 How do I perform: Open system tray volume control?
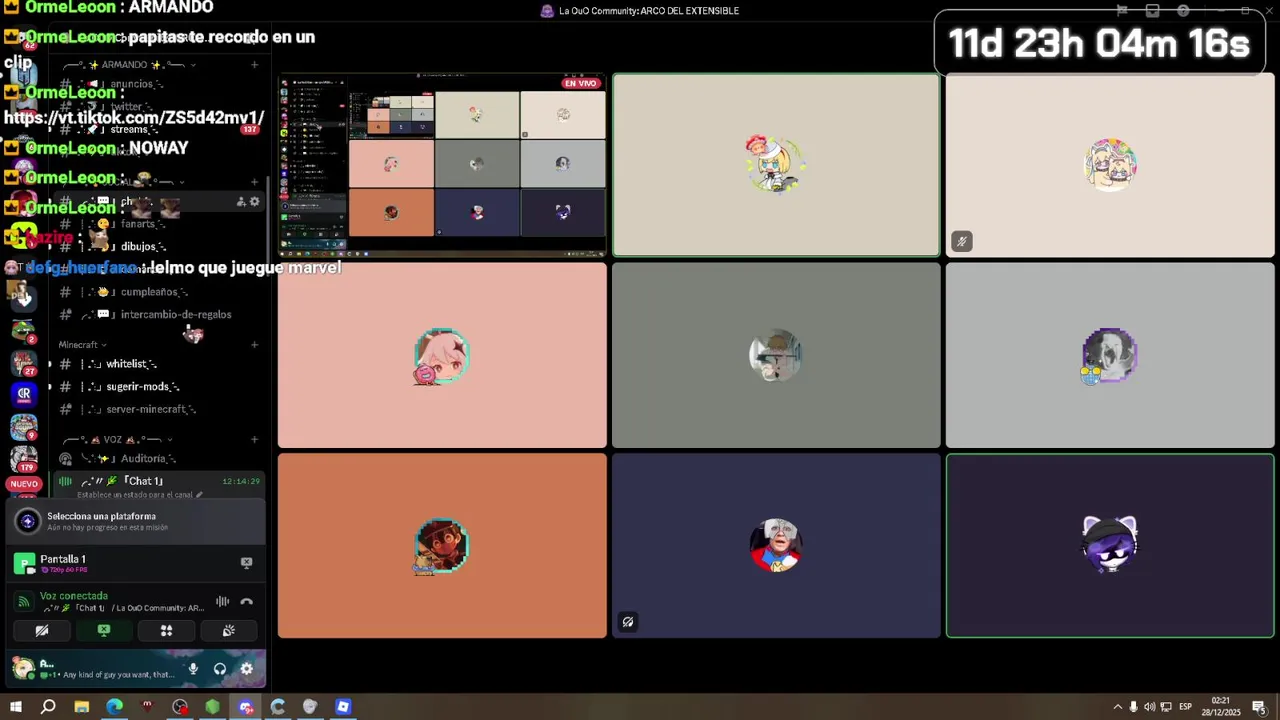(1149, 707)
